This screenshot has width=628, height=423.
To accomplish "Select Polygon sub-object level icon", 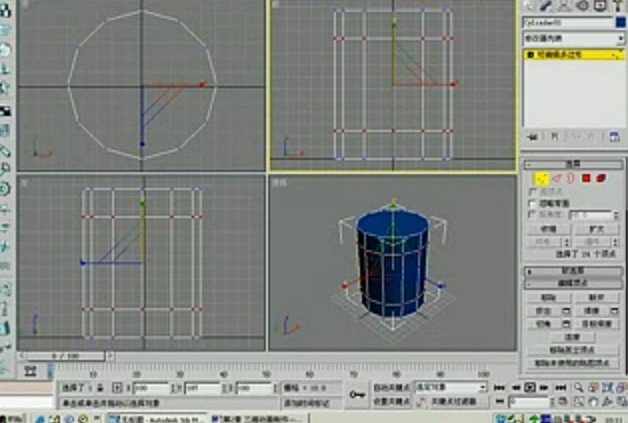I will coord(586,178).
